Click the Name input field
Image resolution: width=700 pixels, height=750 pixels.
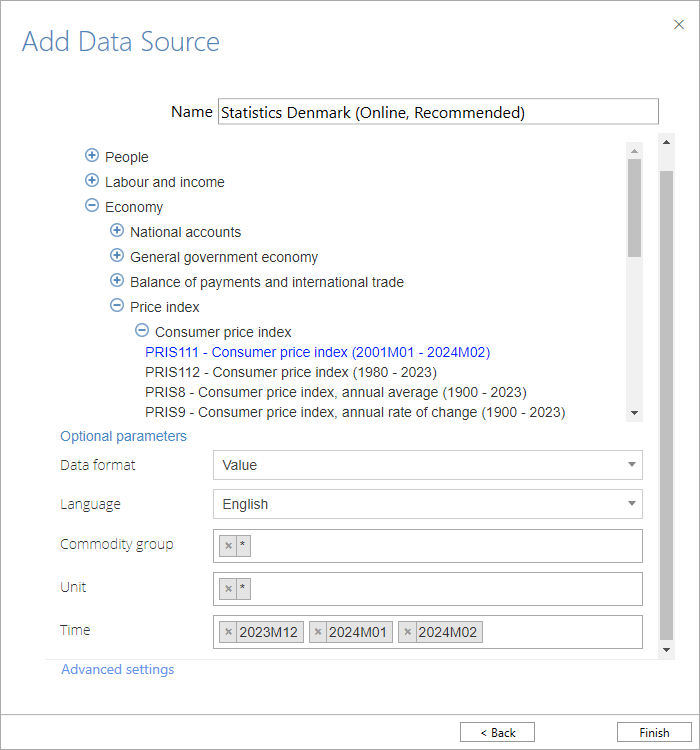[x=438, y=112]
